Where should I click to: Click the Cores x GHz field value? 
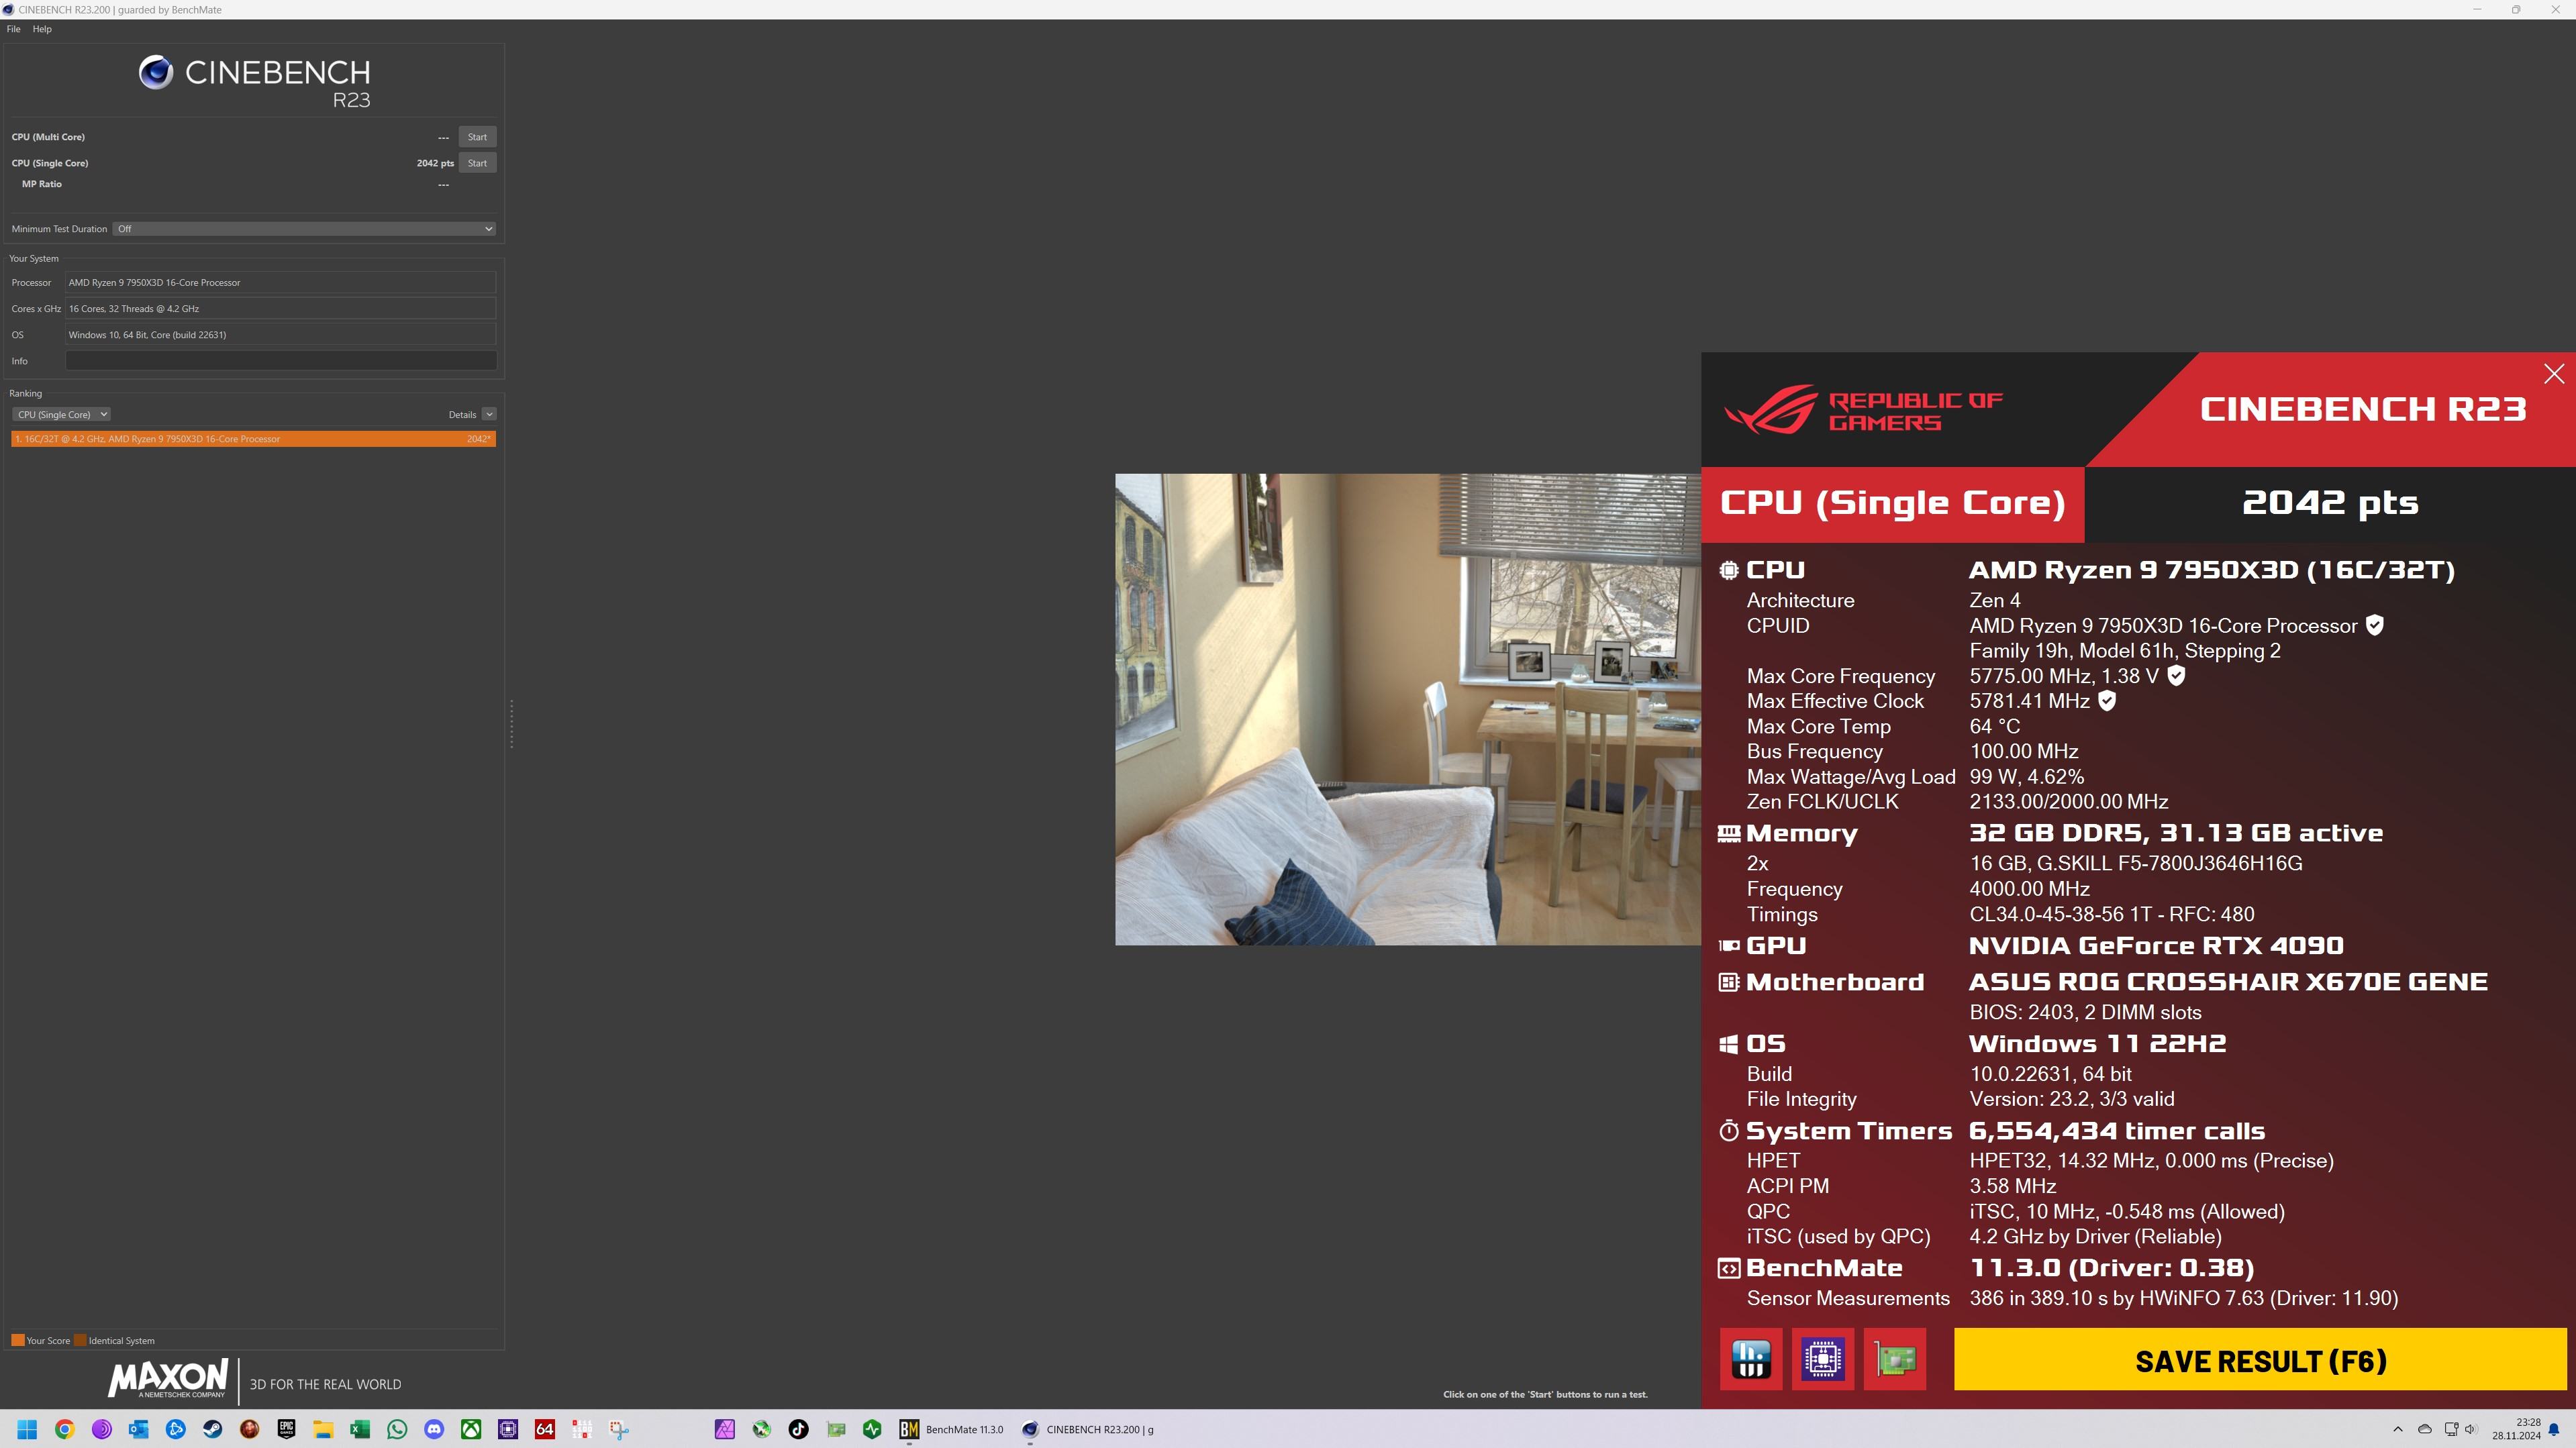(x=281, y=309)
